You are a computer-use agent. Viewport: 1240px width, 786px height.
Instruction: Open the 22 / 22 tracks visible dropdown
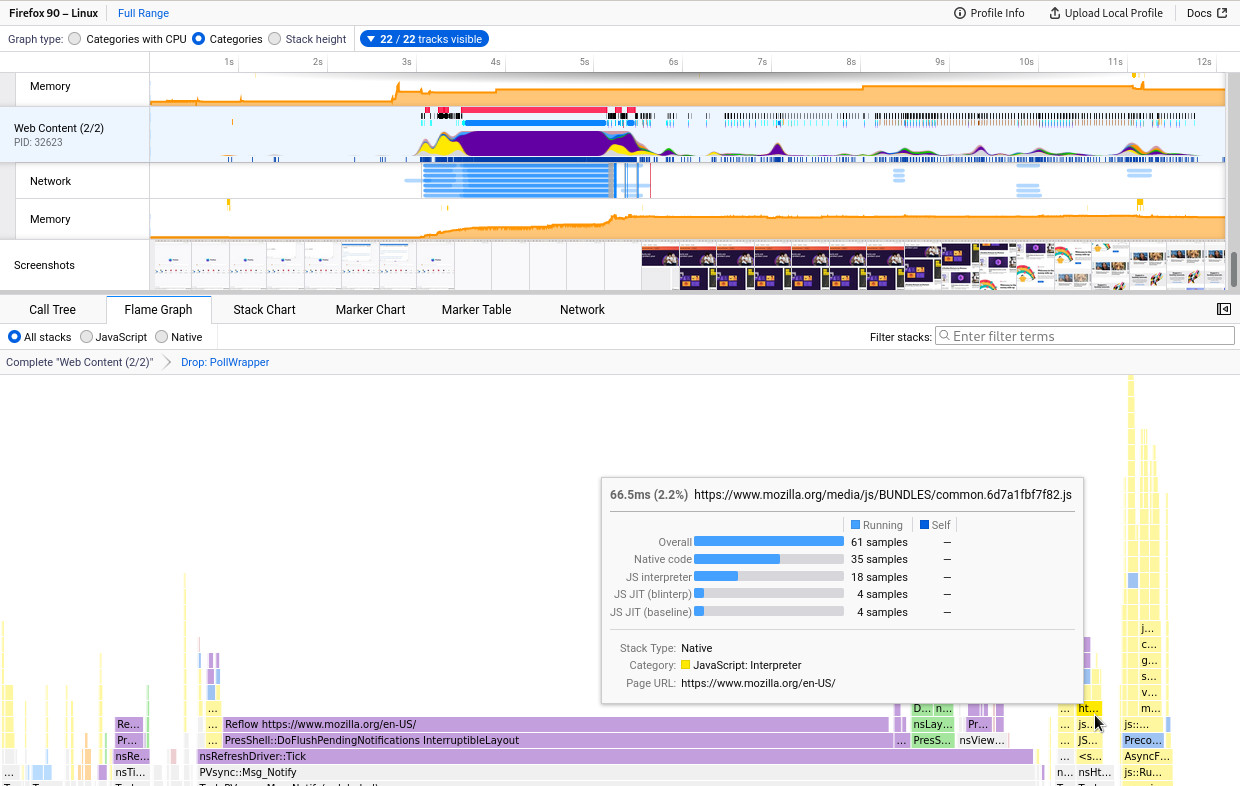click(x=424, y=39)
